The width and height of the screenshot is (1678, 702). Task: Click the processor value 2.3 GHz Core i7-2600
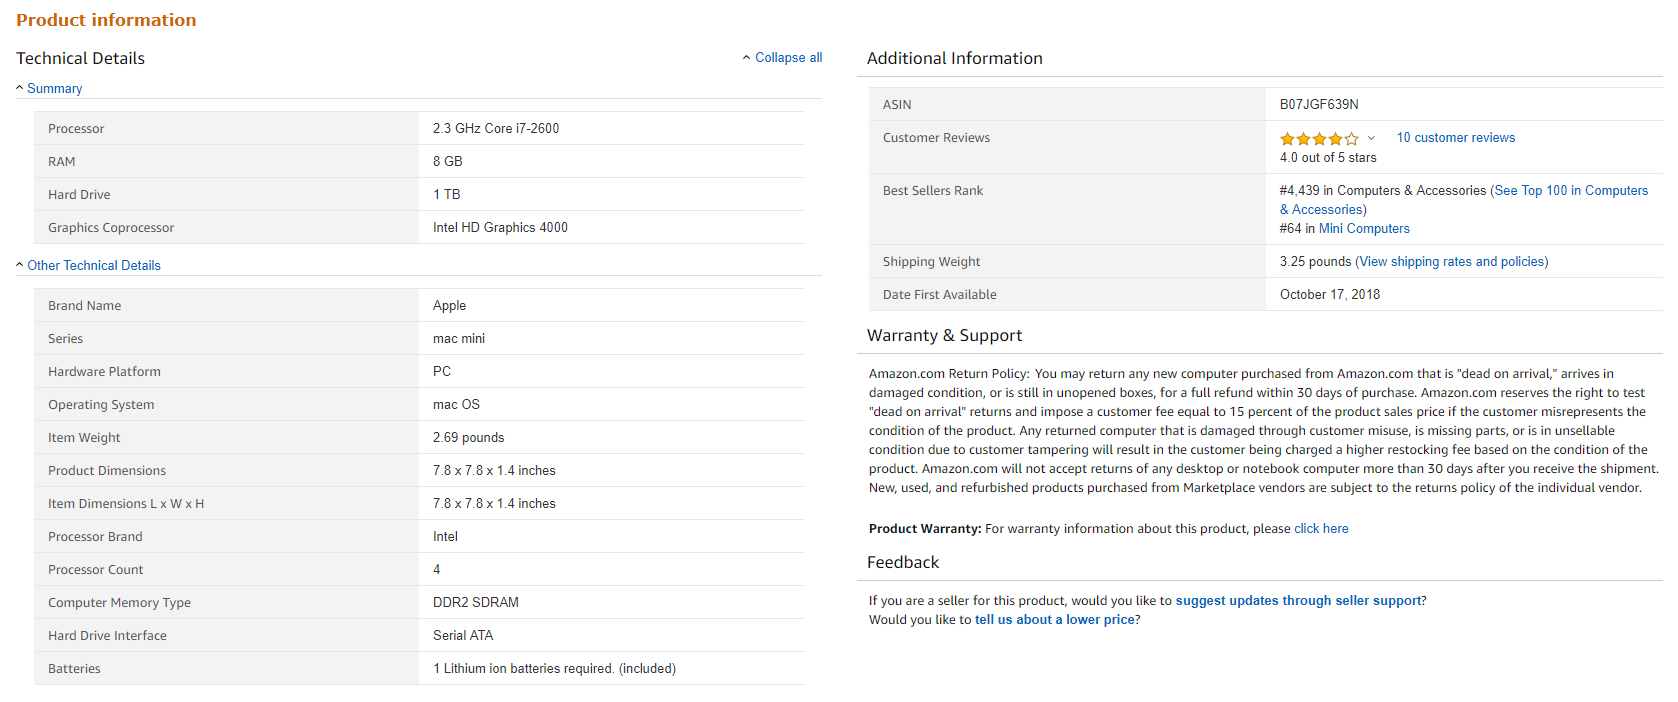pos(496,129)
